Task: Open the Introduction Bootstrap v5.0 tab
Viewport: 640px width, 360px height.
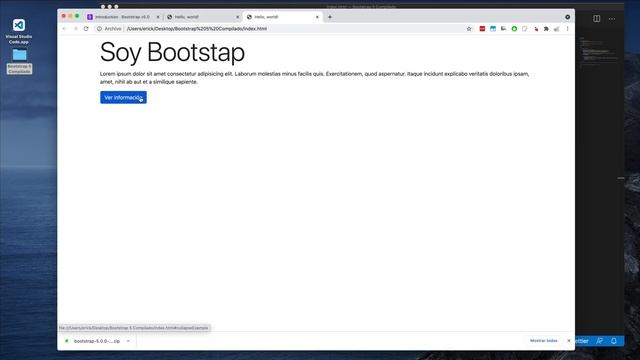Action: pyautogui.click(x=122, y=17)
